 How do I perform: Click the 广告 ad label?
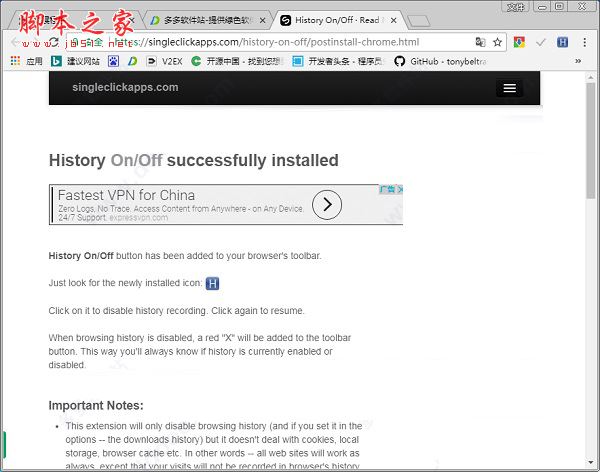click(387, 189)
